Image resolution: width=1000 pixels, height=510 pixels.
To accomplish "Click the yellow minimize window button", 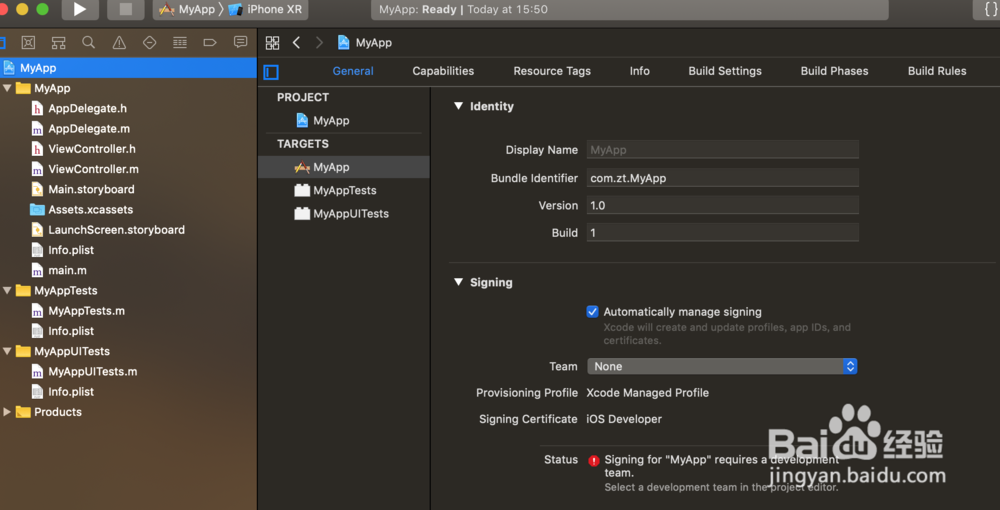I will point(22,9).
